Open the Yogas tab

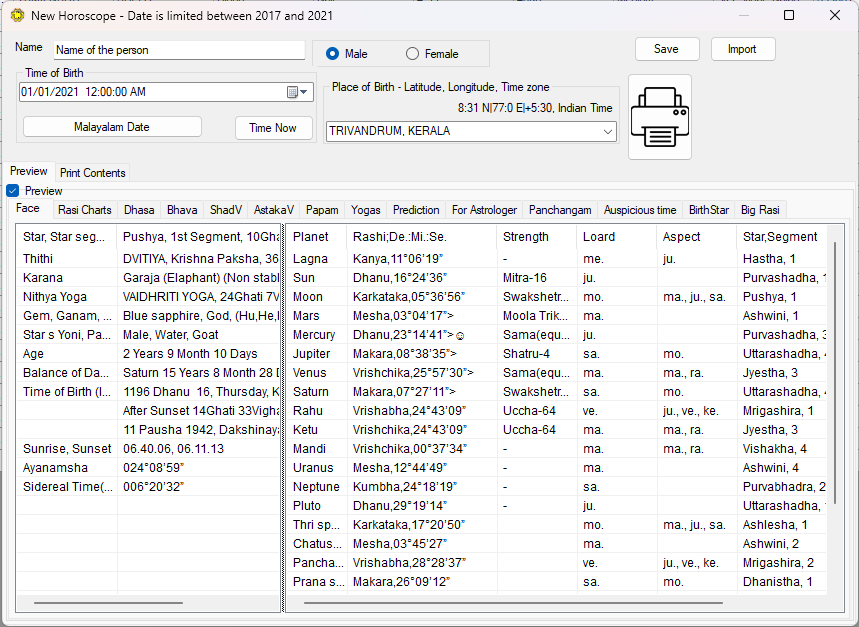point(366,210)
